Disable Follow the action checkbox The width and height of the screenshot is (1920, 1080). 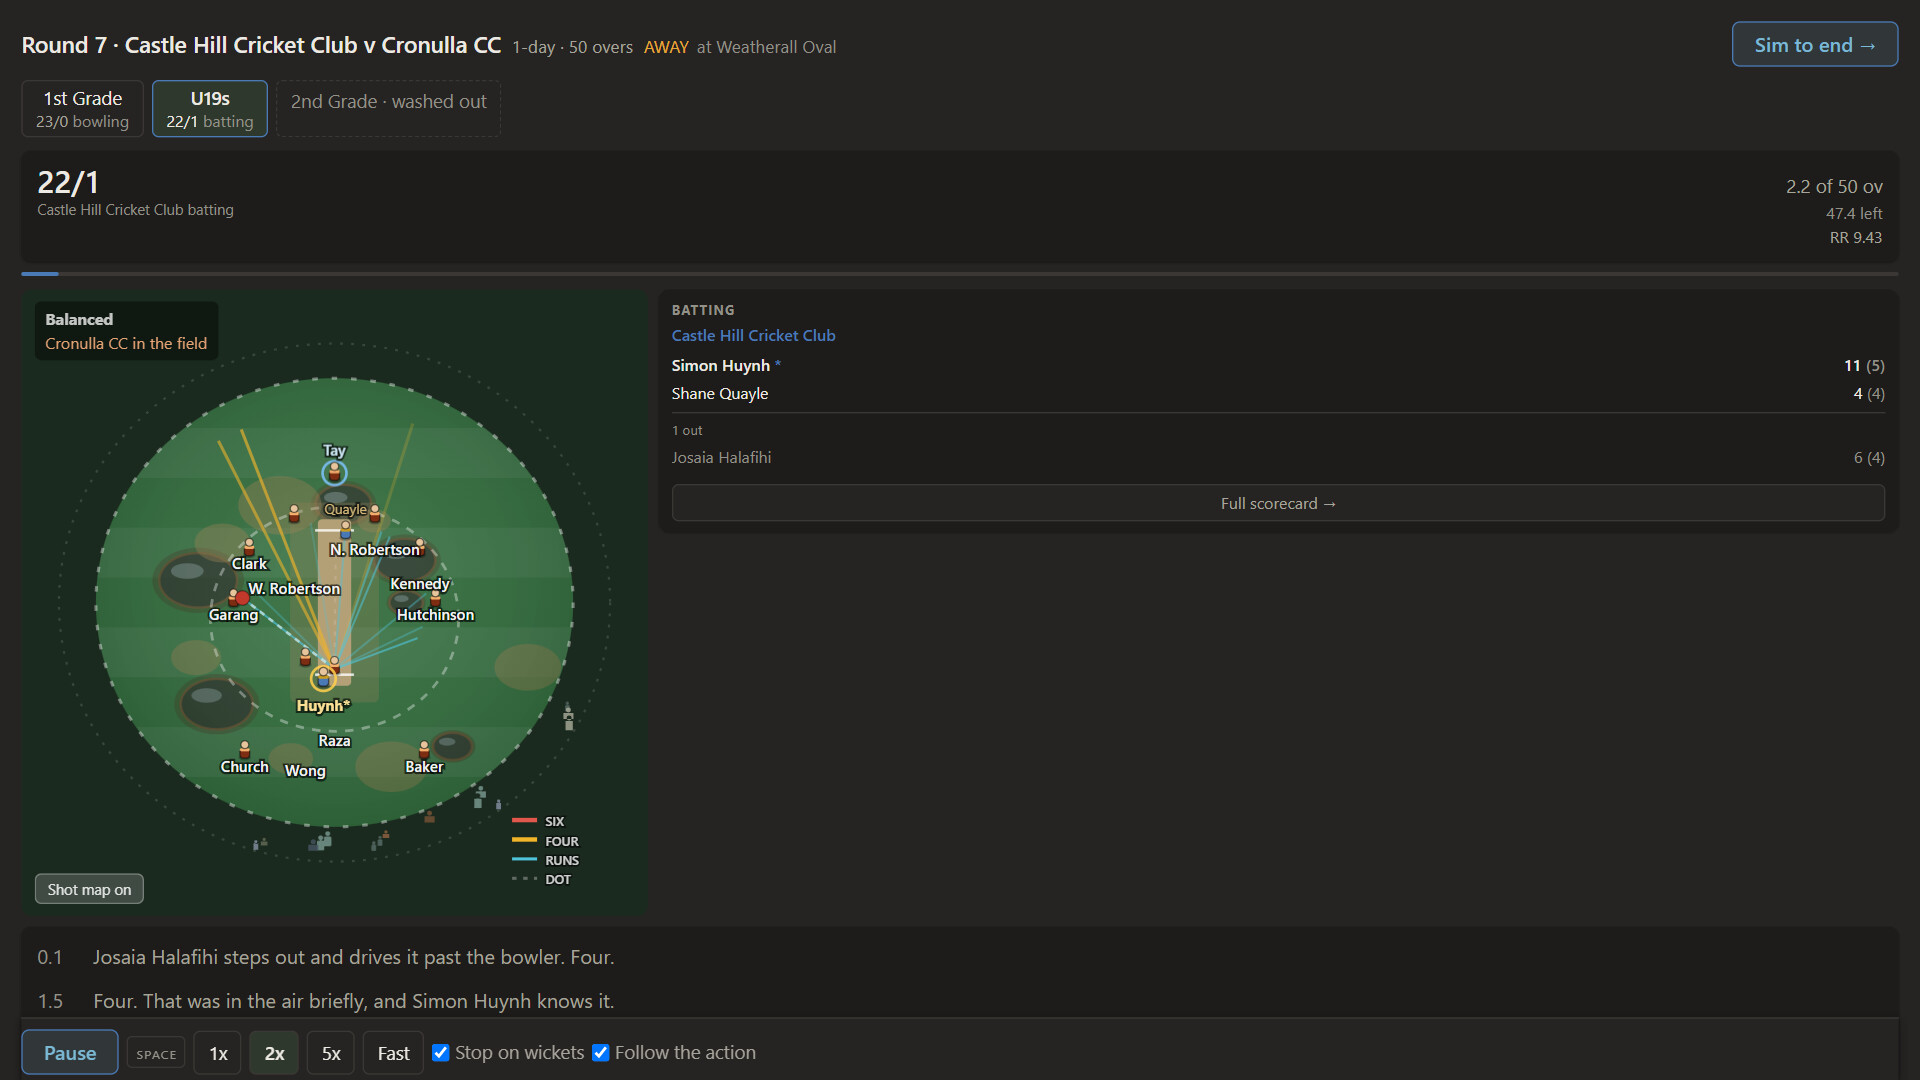click(x=601, y=1052)
